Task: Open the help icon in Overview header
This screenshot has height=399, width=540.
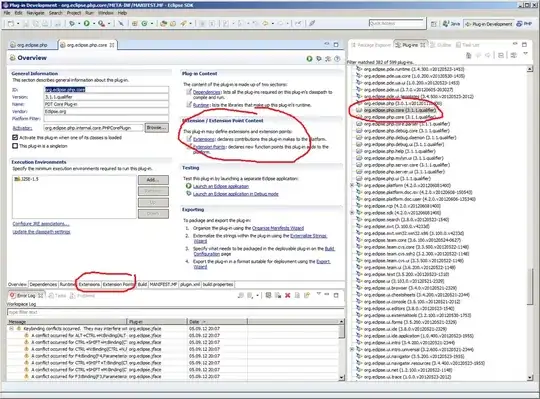Action: 338,59
